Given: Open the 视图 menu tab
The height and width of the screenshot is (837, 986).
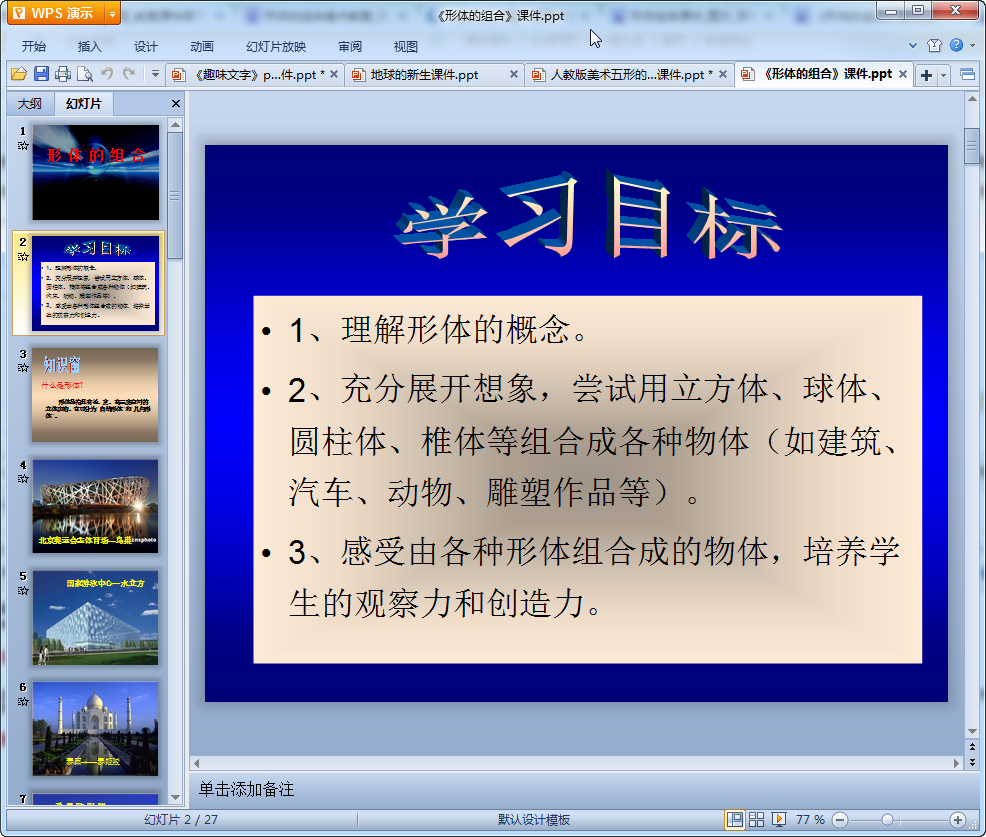Looking at the screenshot, I should point(406,47).
